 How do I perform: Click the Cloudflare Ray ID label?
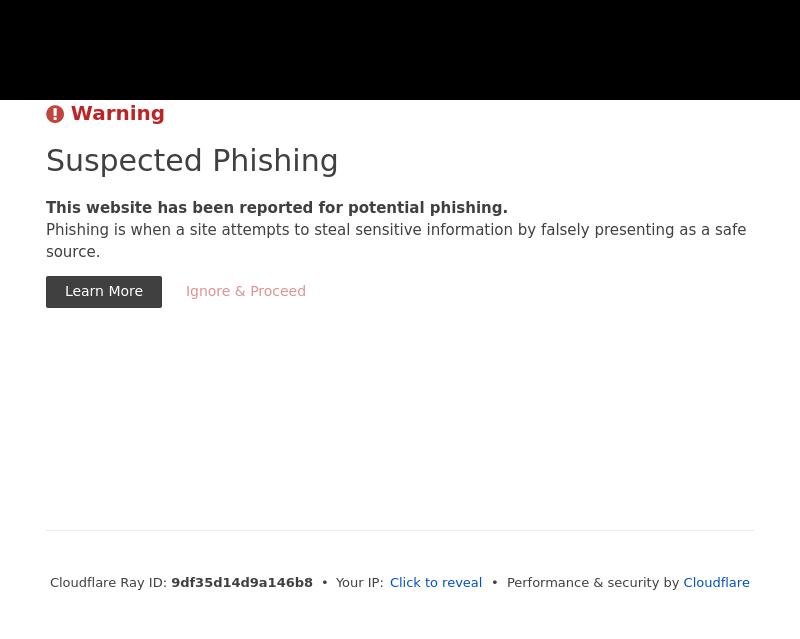[x=108, y=583]
